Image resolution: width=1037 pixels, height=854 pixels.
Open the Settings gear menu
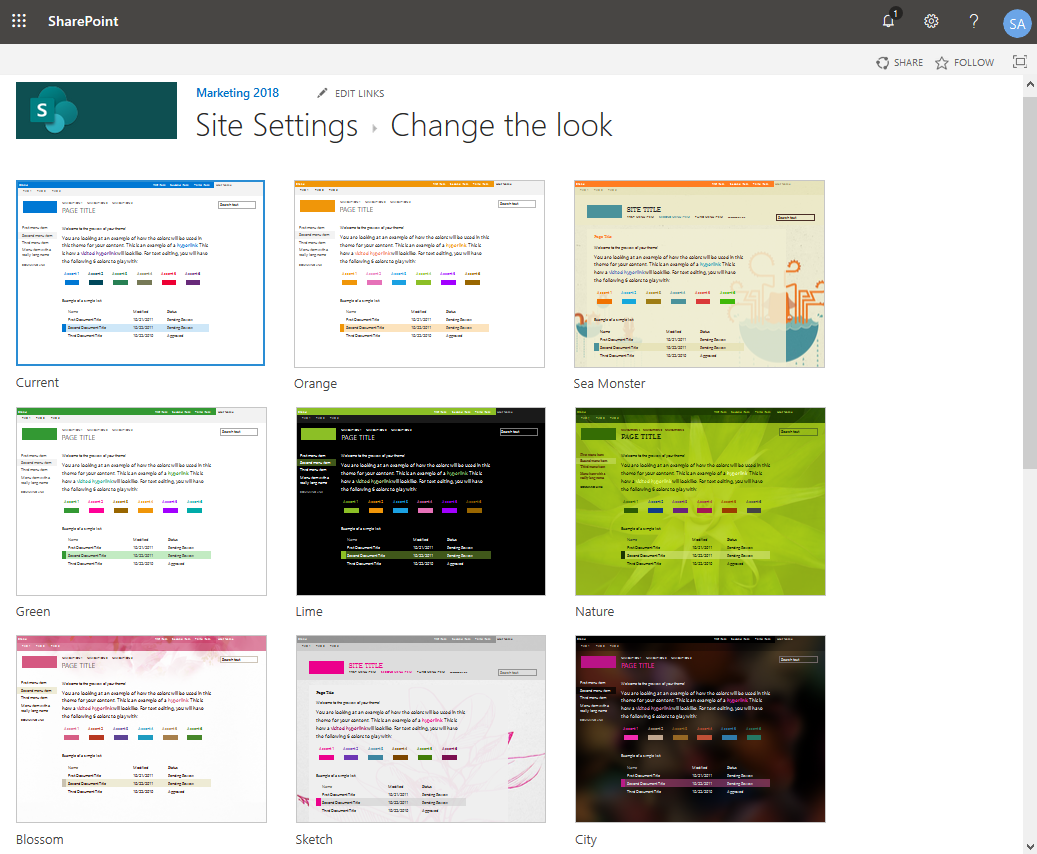click(x=931, y=21)
